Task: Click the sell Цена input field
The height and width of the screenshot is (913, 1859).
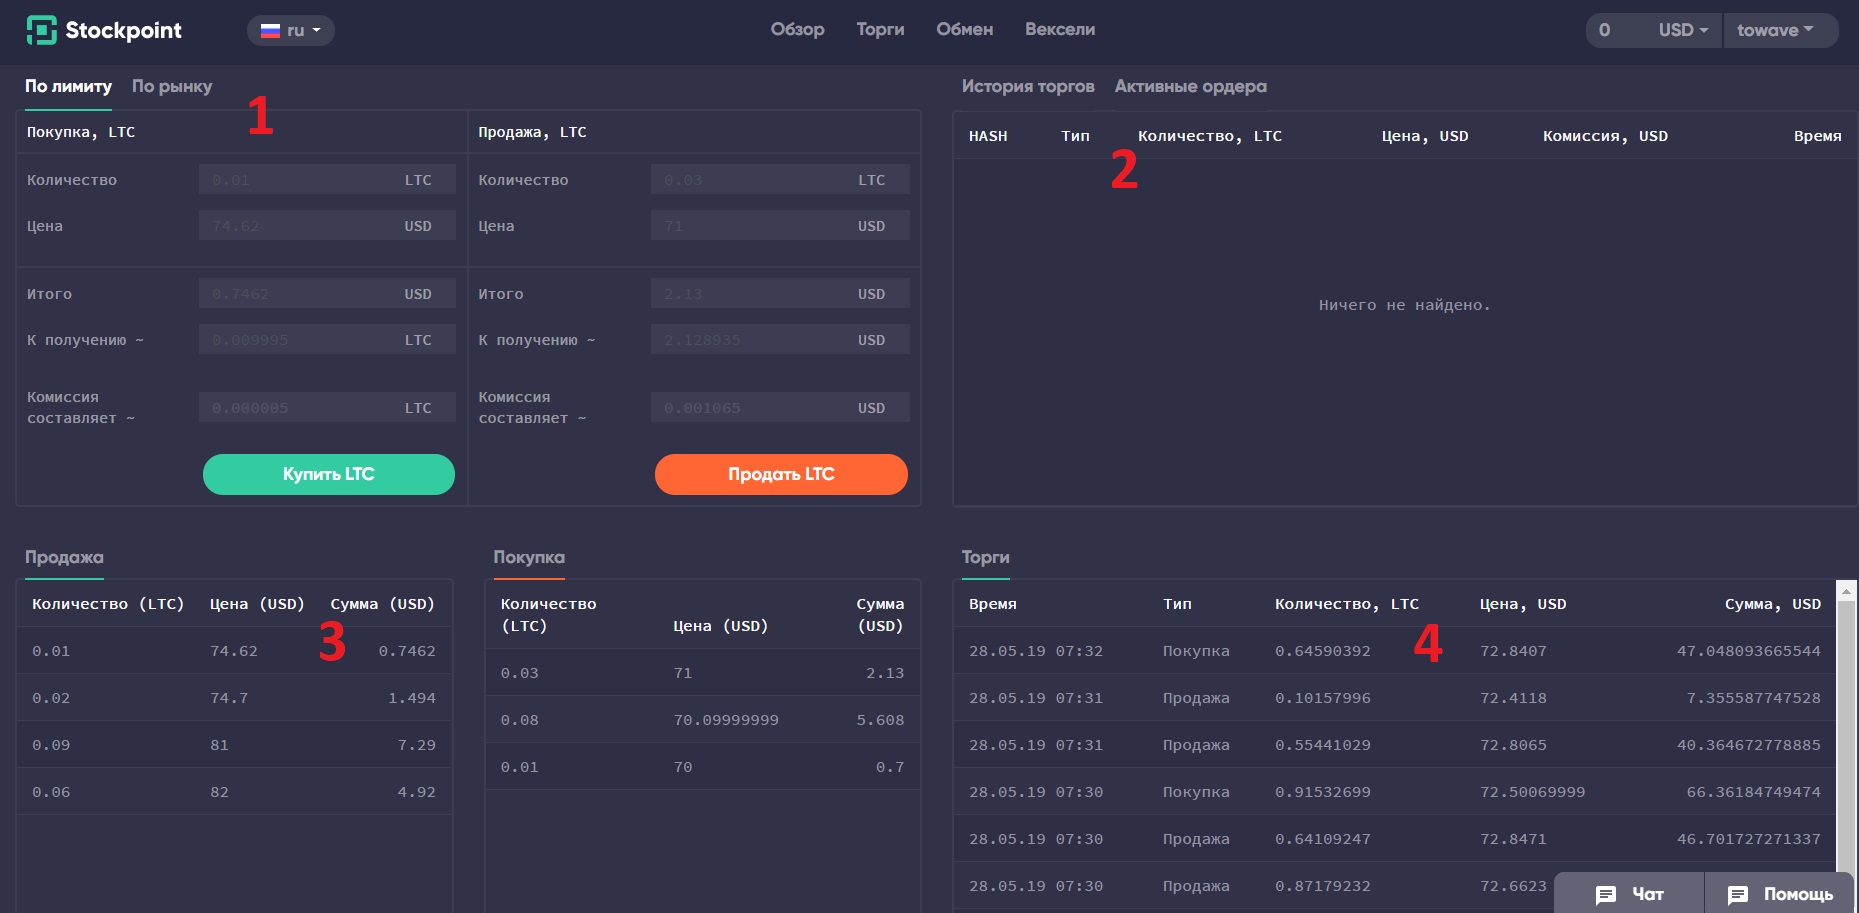Action: pos(780,226)
